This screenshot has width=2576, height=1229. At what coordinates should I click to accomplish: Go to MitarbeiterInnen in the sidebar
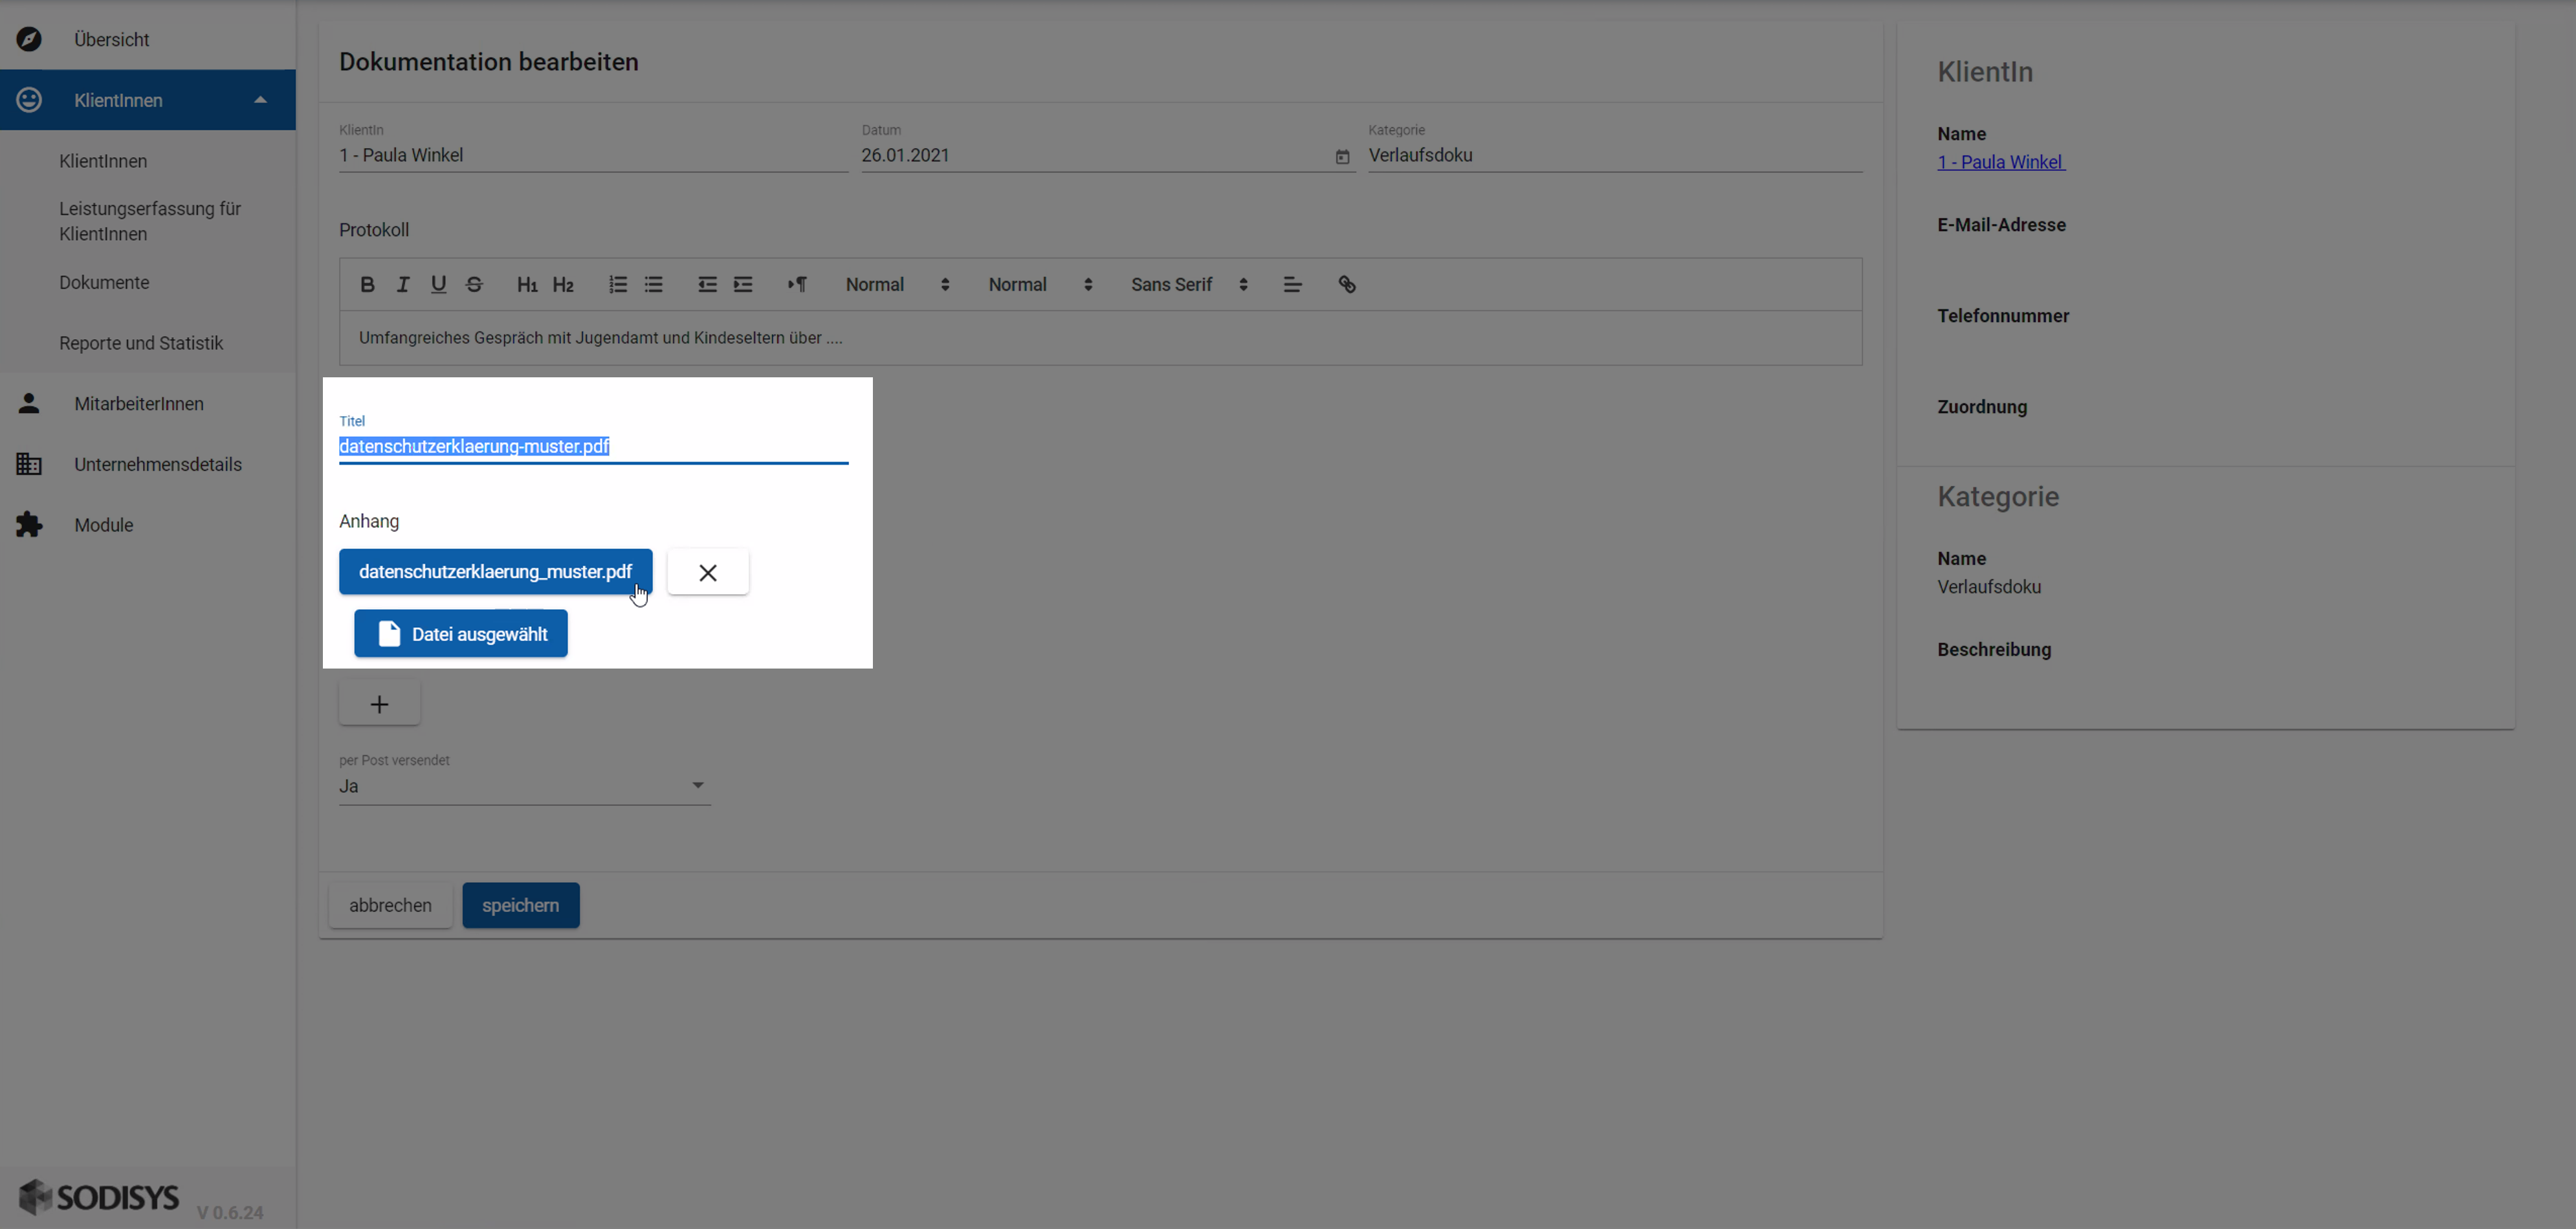pyautogui.click(x=139, y=404)
